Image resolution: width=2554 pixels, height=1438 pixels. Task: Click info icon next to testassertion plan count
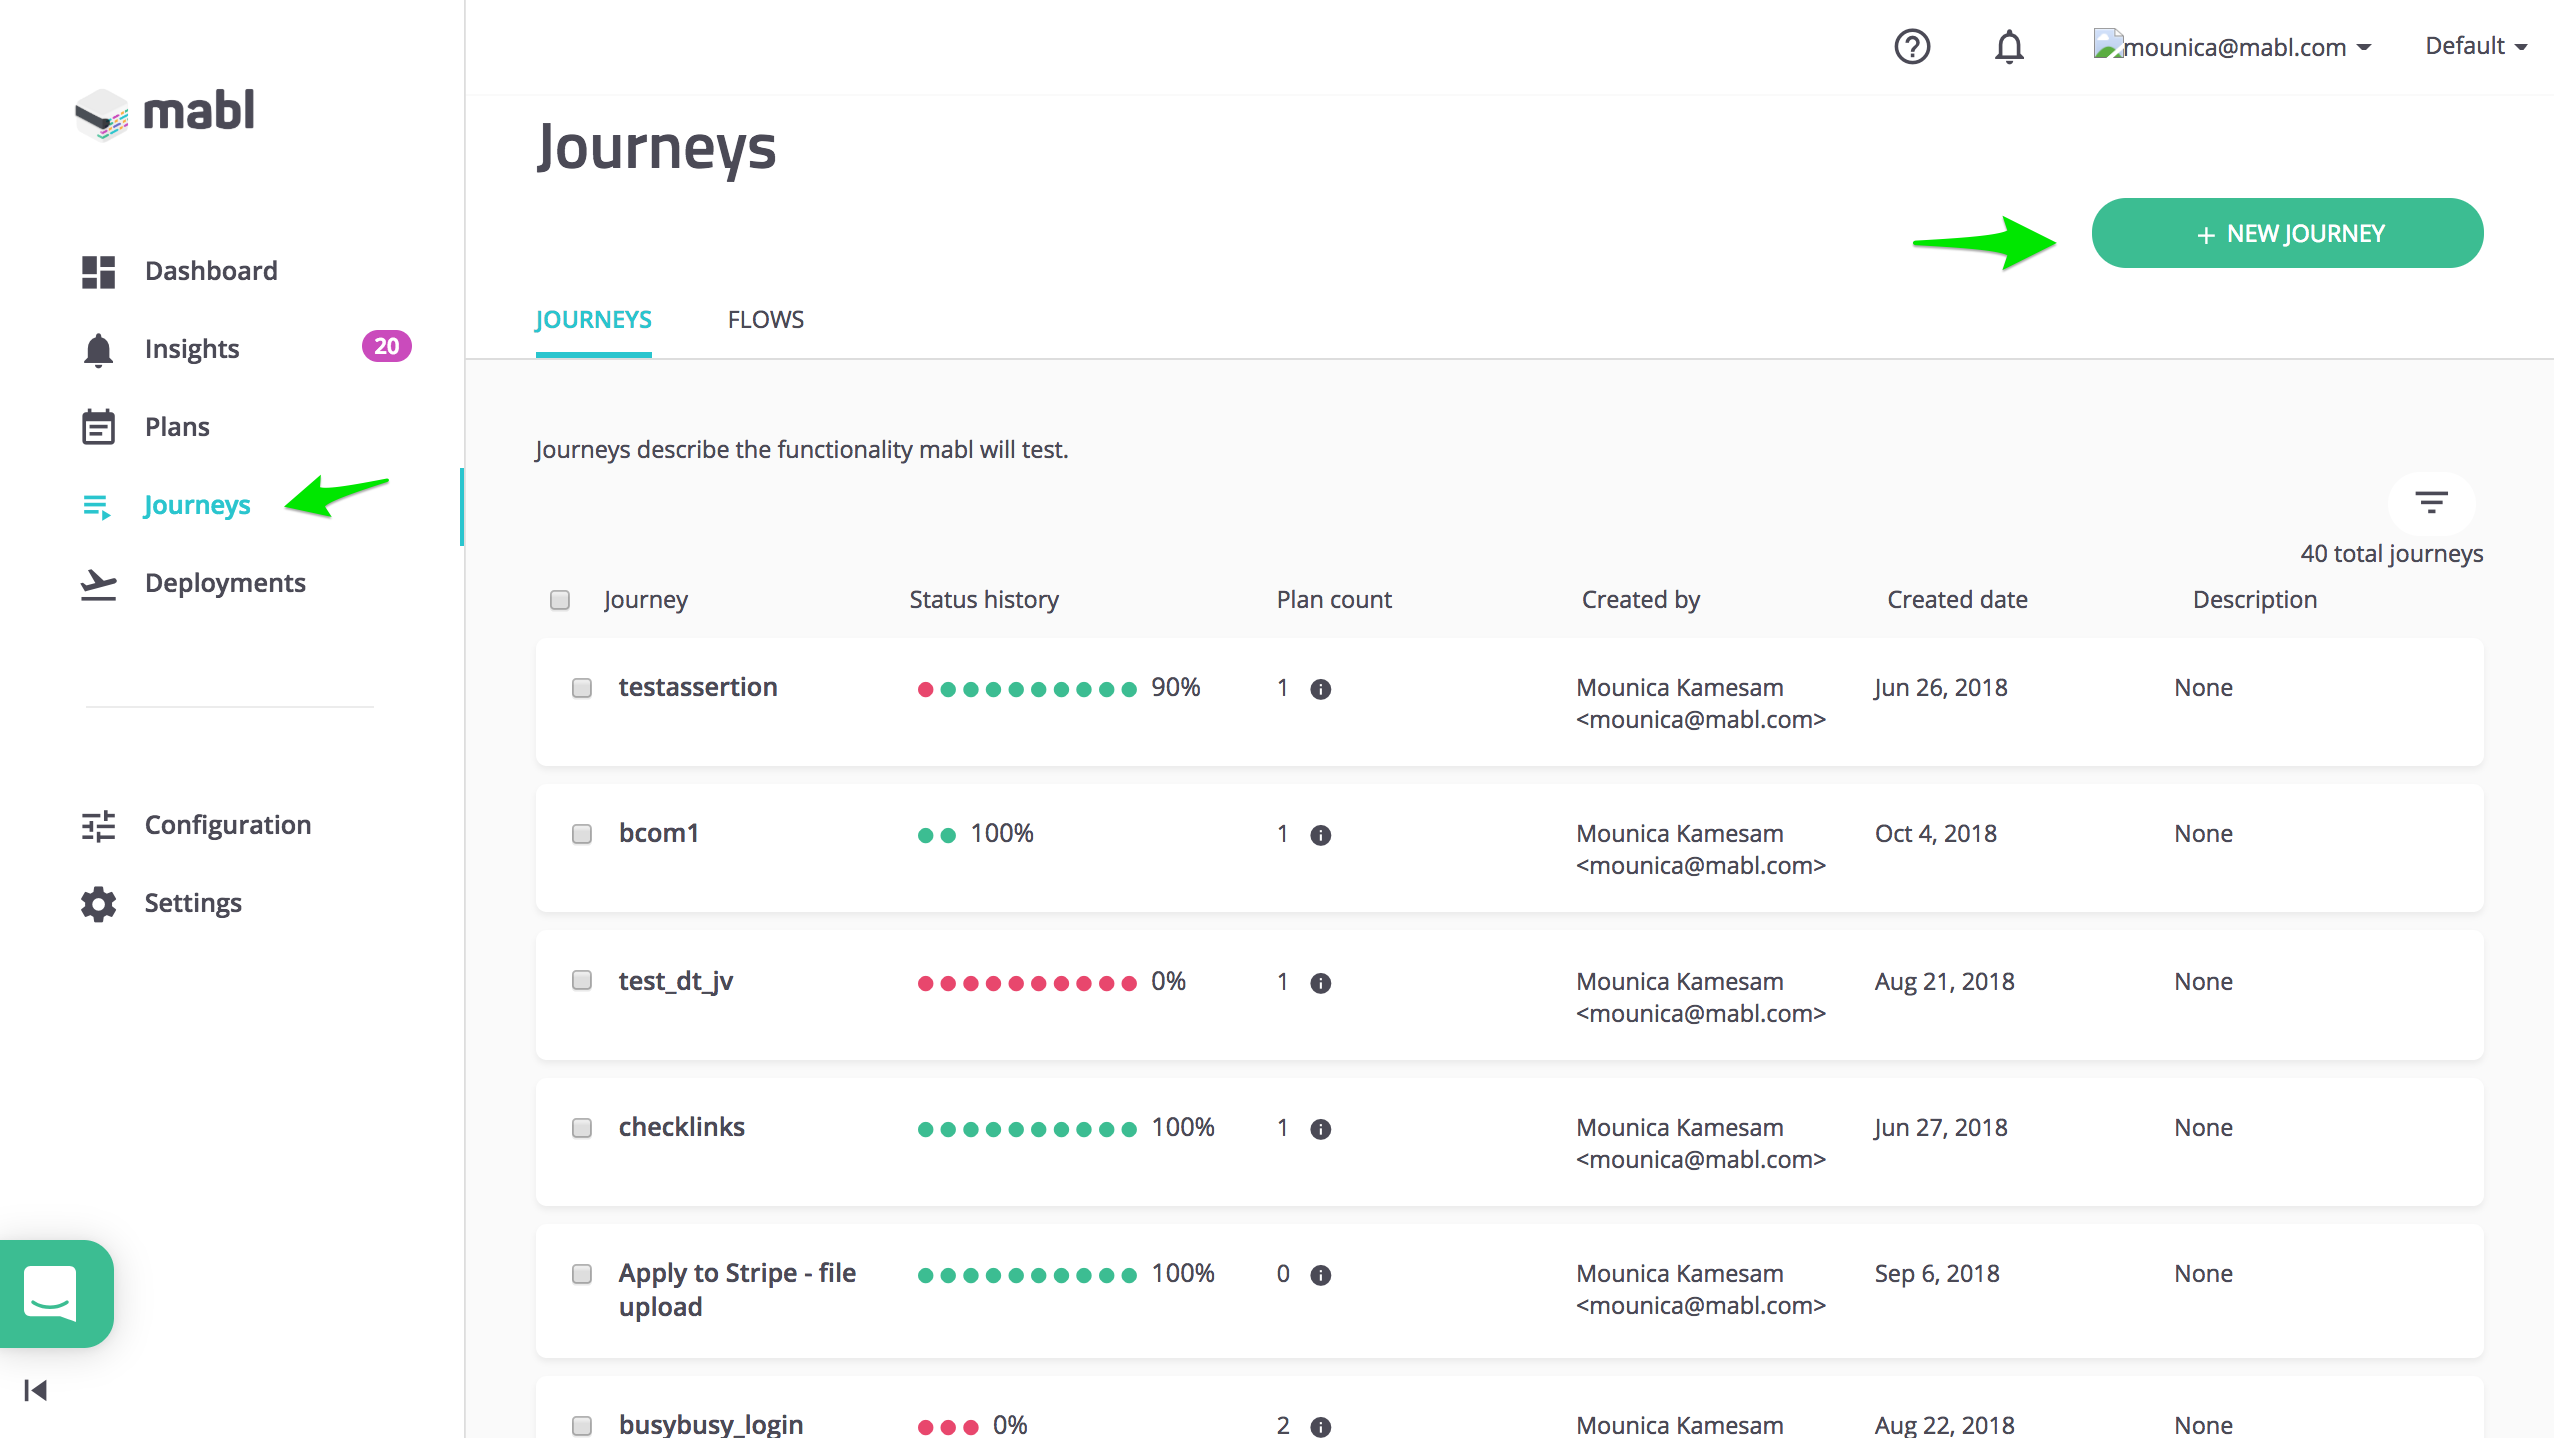(x=1320, y=689)
